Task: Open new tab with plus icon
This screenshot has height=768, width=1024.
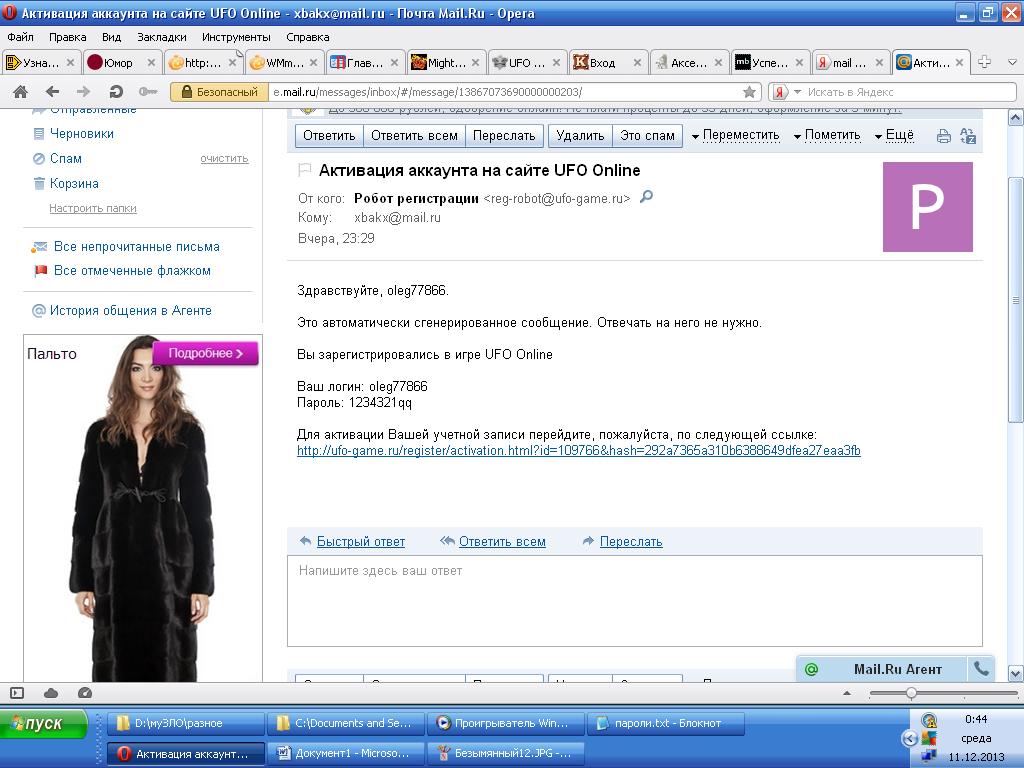Action: point(984,62)
